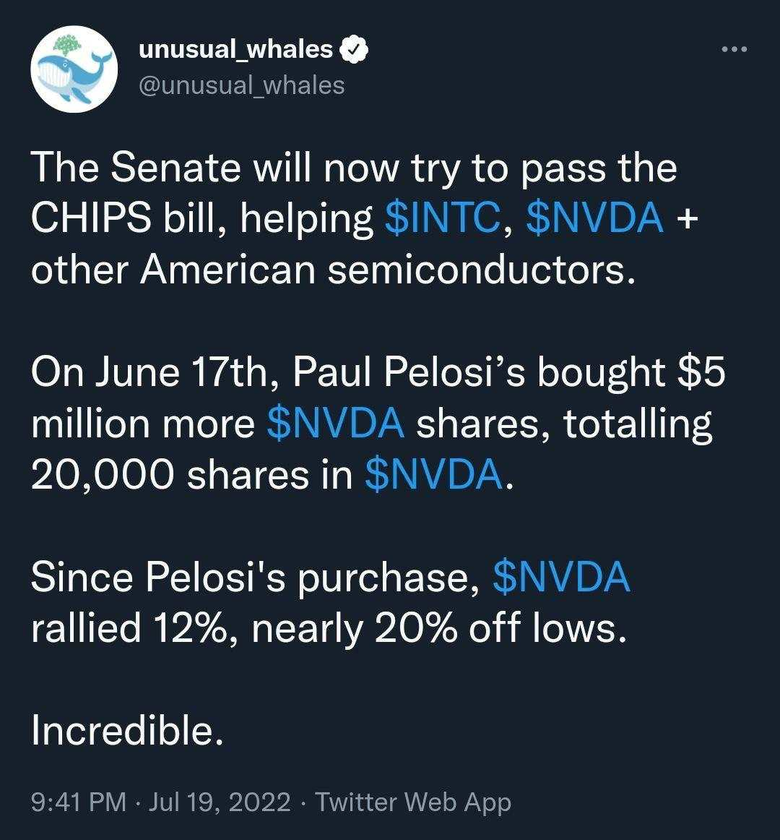Open the $NVDA cashtag beside $INTC
The image size is (780, 840).
point(595,218)
